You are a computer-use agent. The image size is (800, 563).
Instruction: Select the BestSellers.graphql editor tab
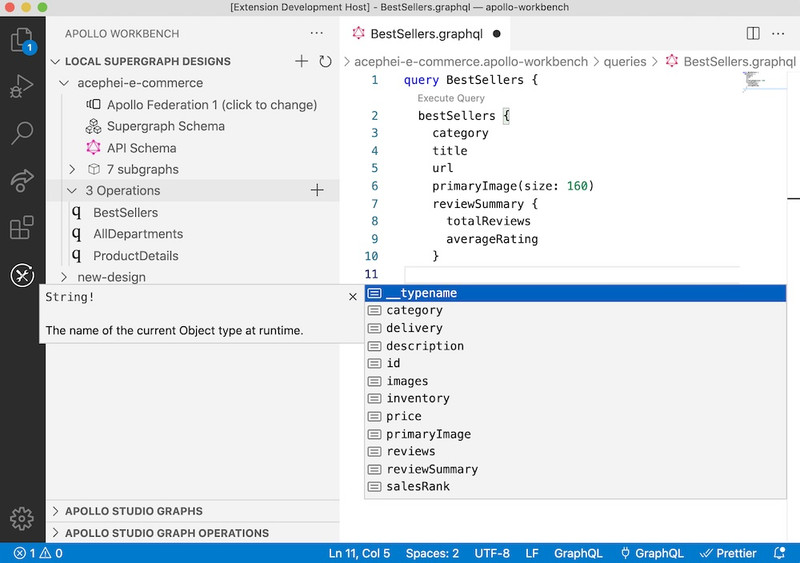[425, 34]
